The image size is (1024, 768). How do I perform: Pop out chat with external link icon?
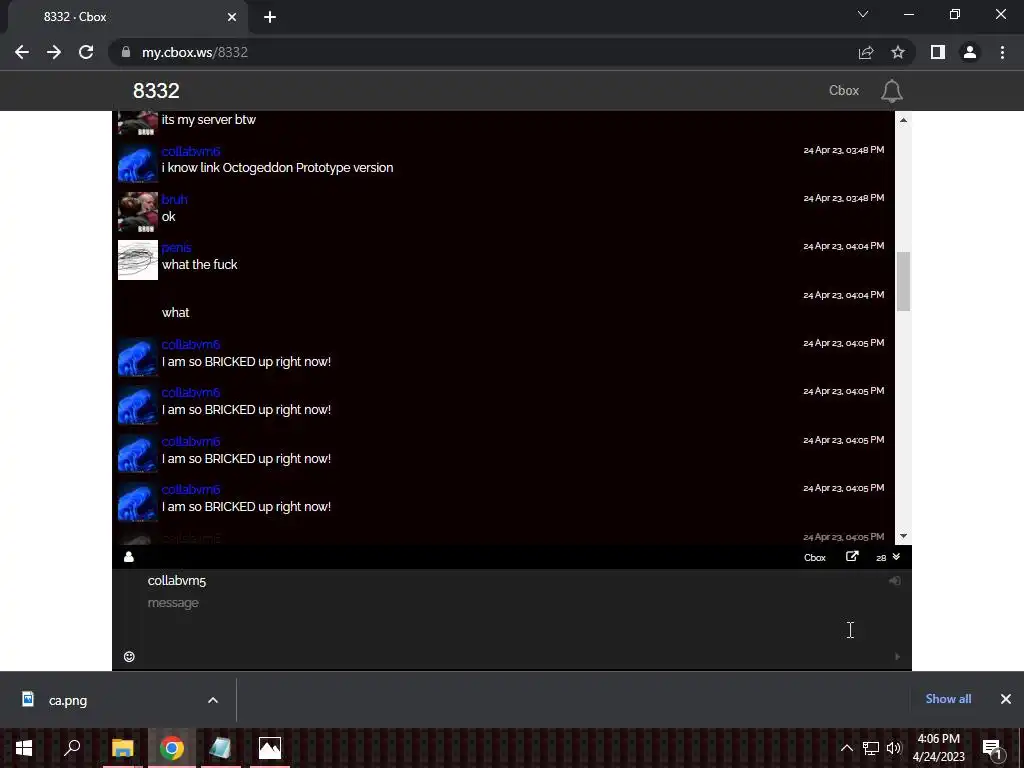852,556
